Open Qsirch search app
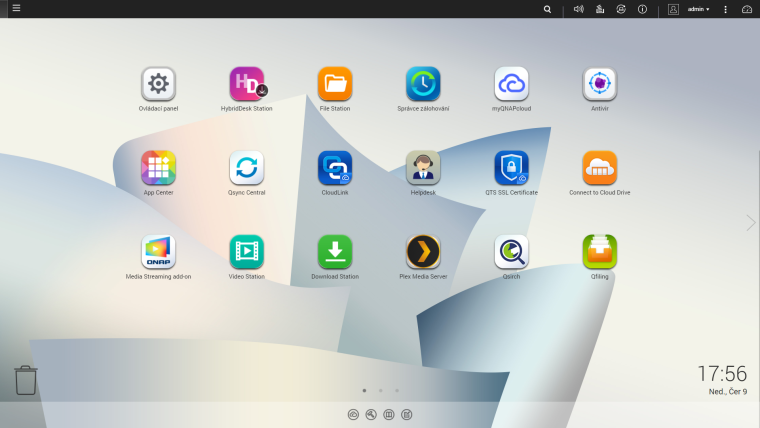 511,252
